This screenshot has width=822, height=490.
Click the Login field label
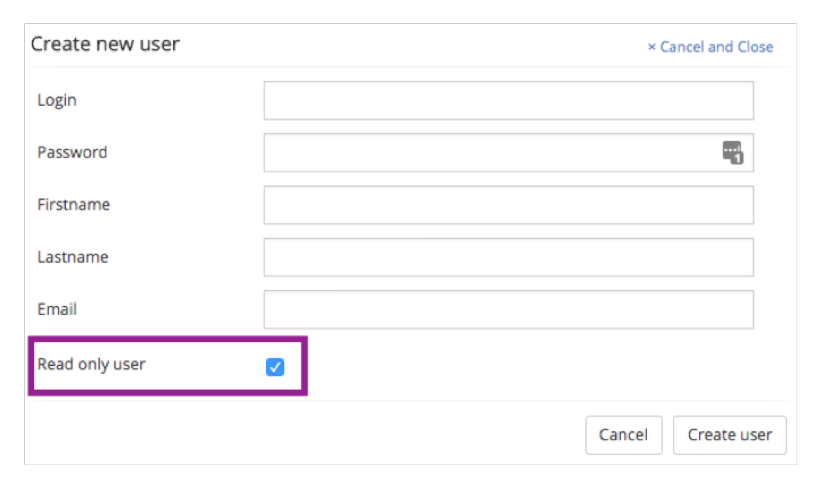point(57,100)
